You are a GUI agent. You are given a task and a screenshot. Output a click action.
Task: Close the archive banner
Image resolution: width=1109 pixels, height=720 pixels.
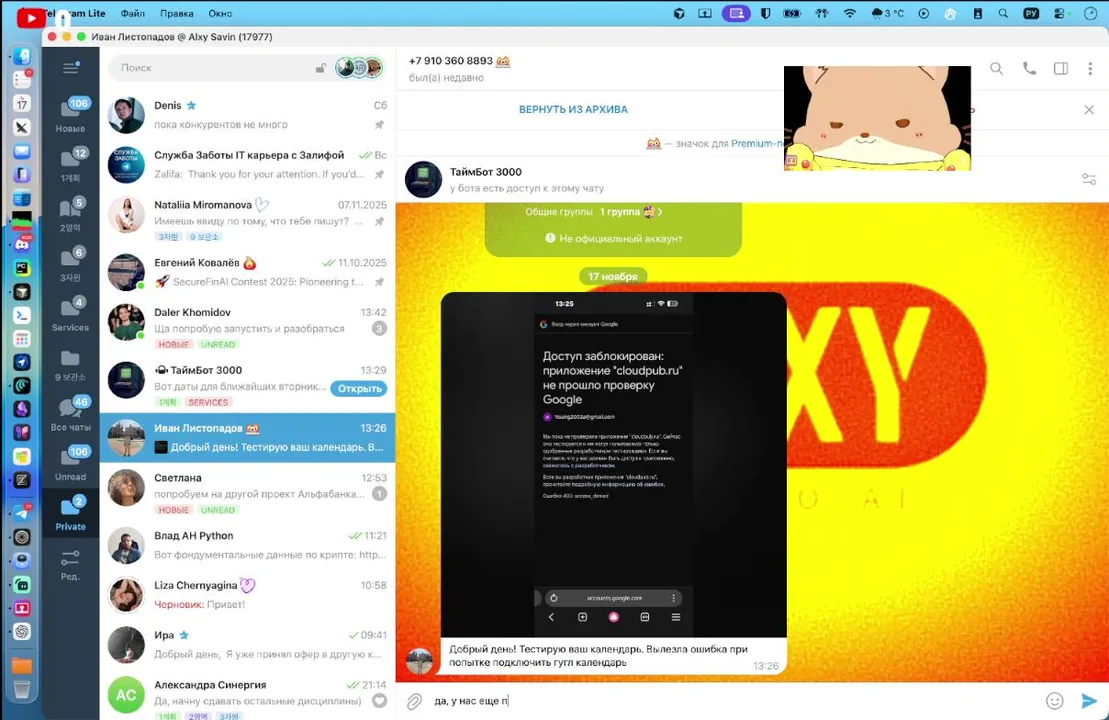coord(1088,110)
